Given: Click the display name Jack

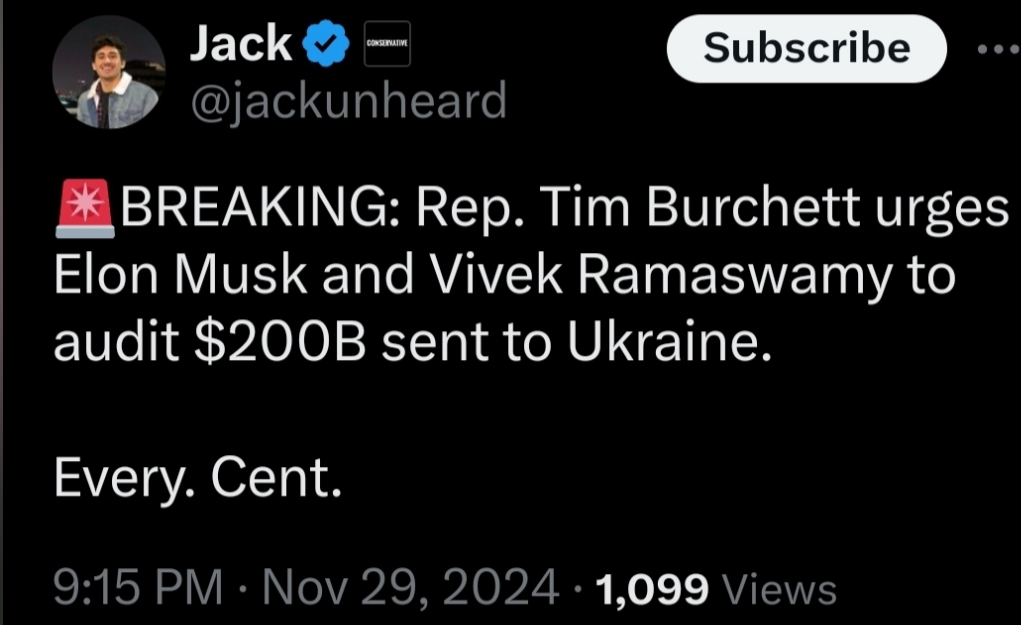Looking at the screenshot, I should tap(240, 44).
